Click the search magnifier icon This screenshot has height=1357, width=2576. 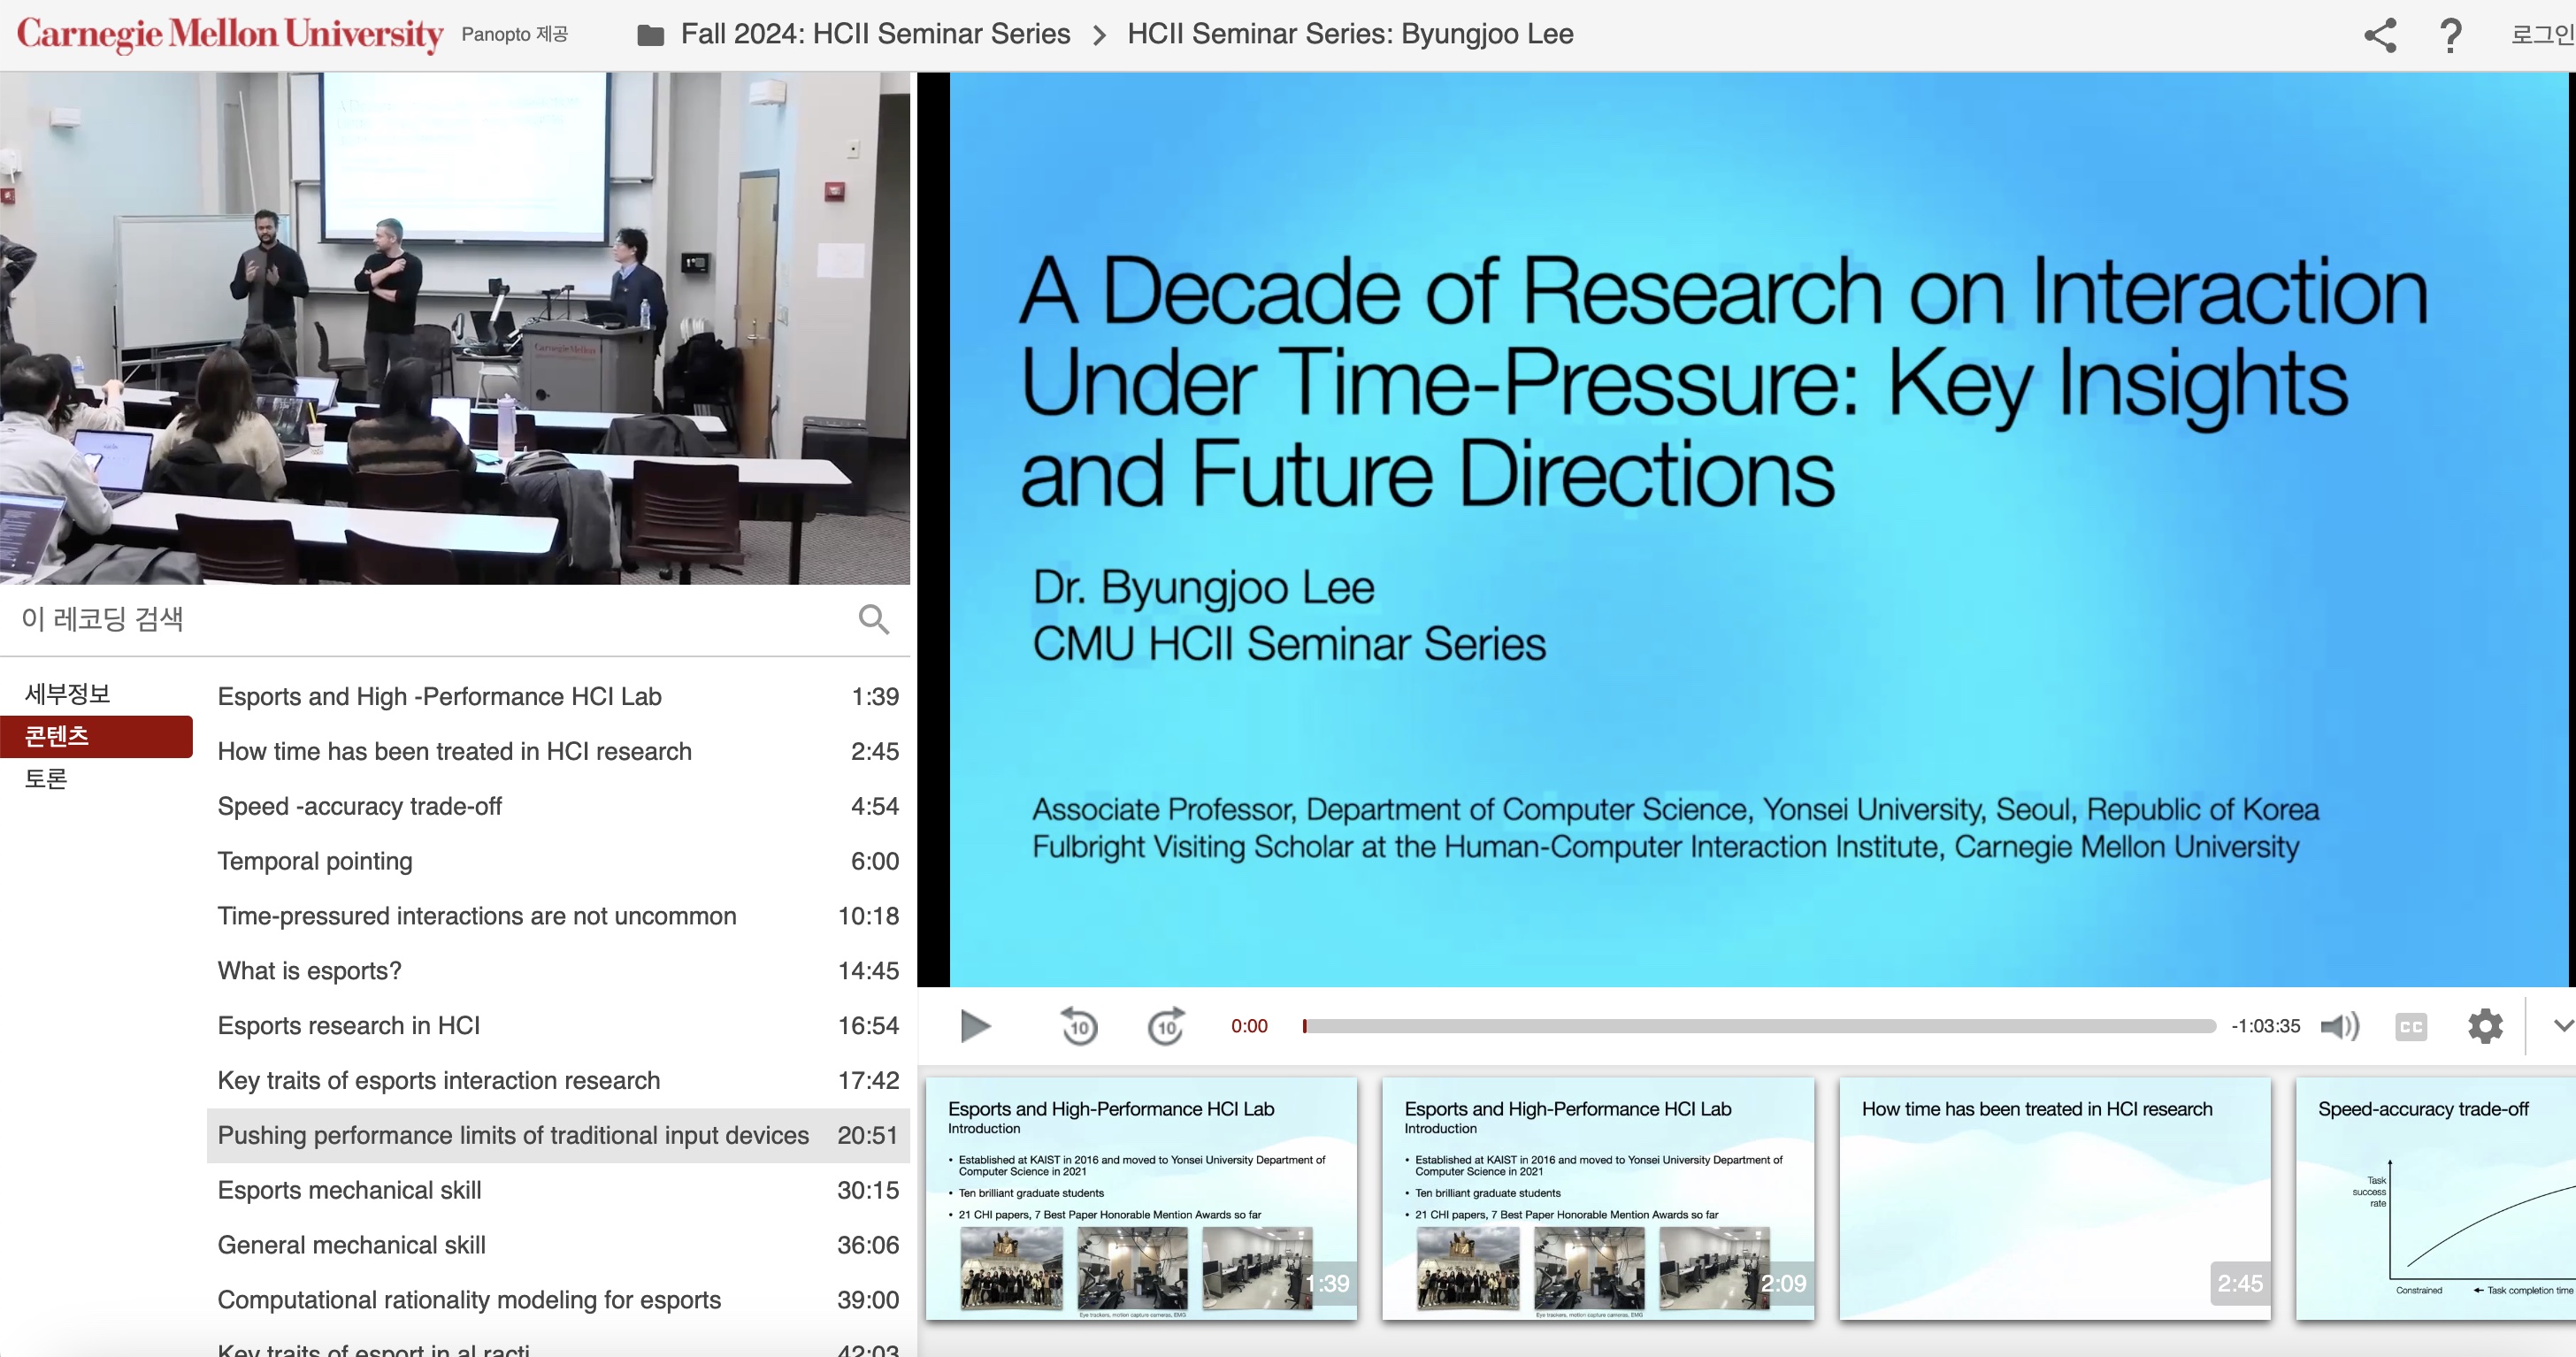point(873,619)
